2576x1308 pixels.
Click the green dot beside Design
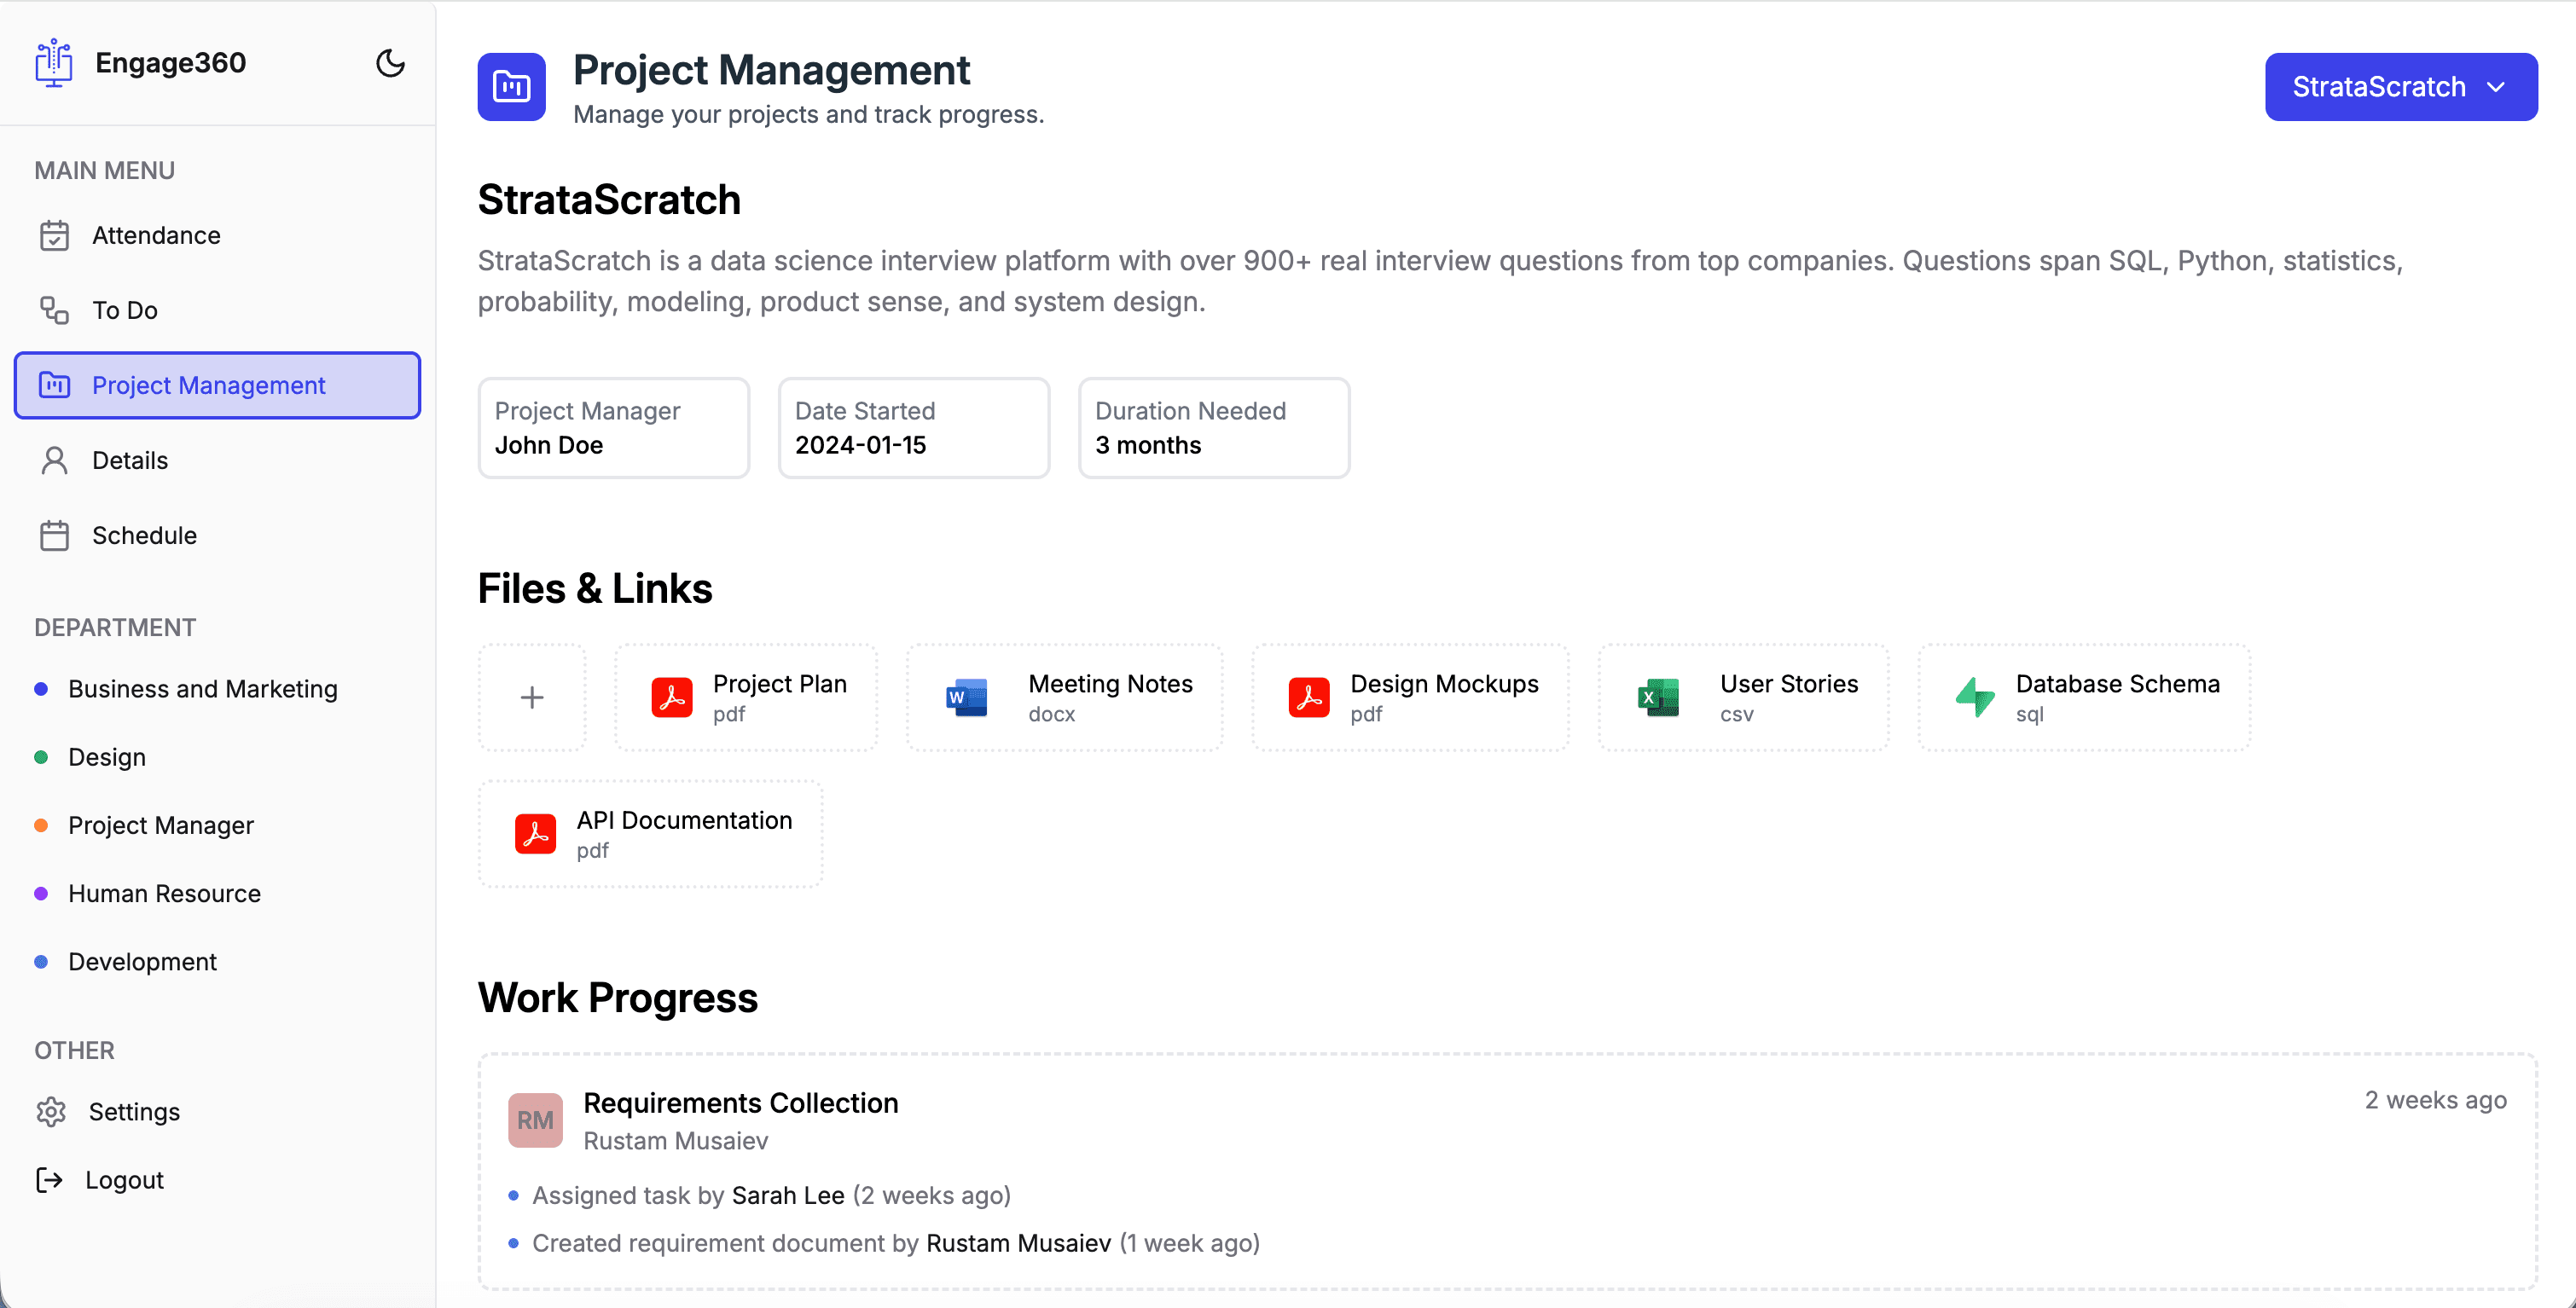(41, 757)
